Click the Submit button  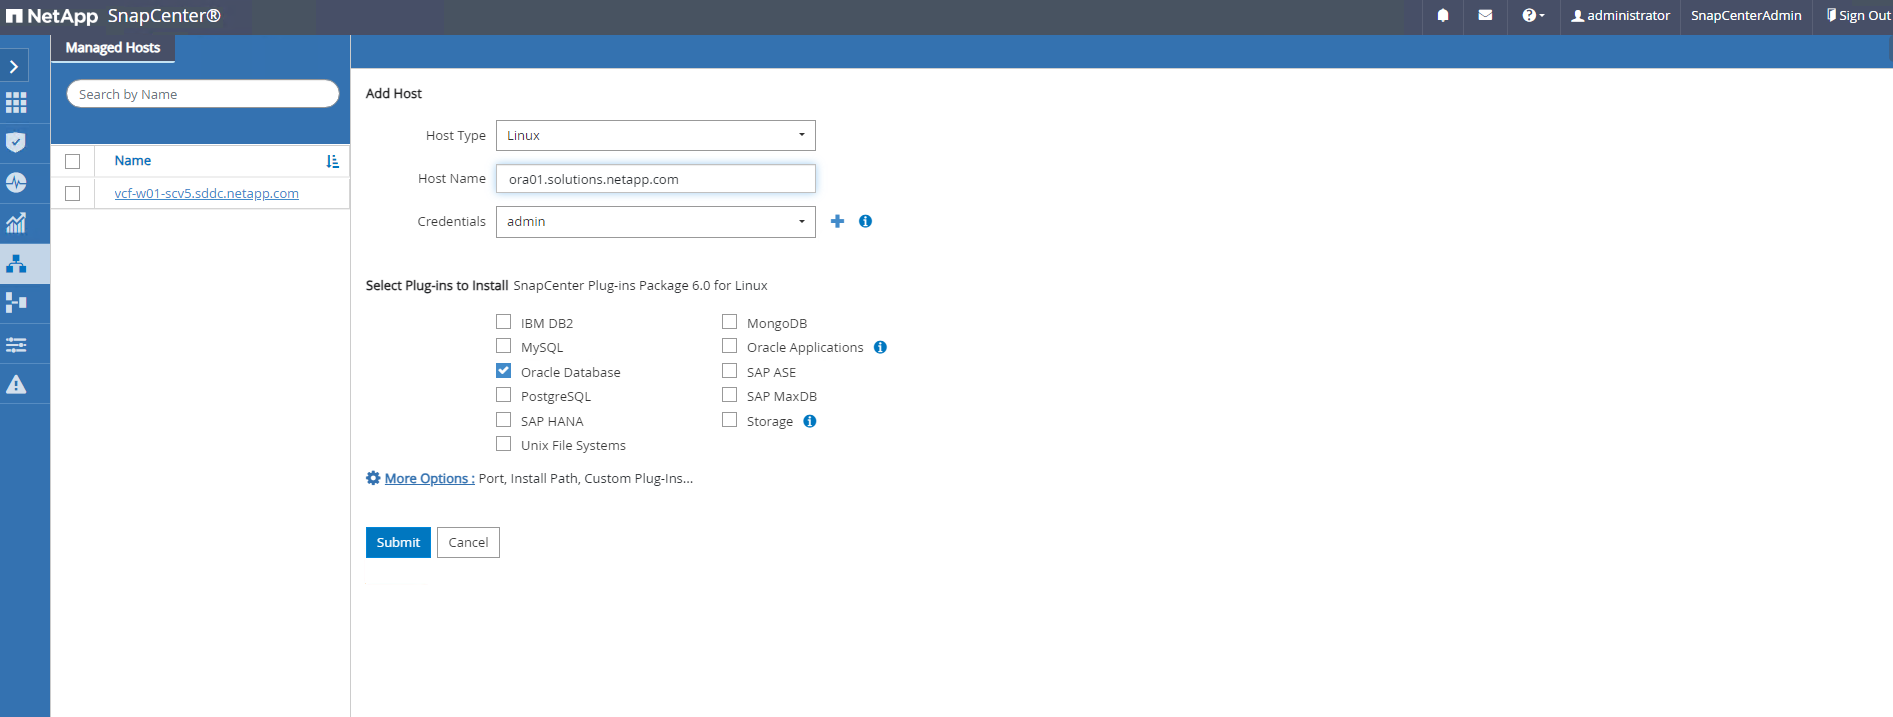[x=398, y=542]
